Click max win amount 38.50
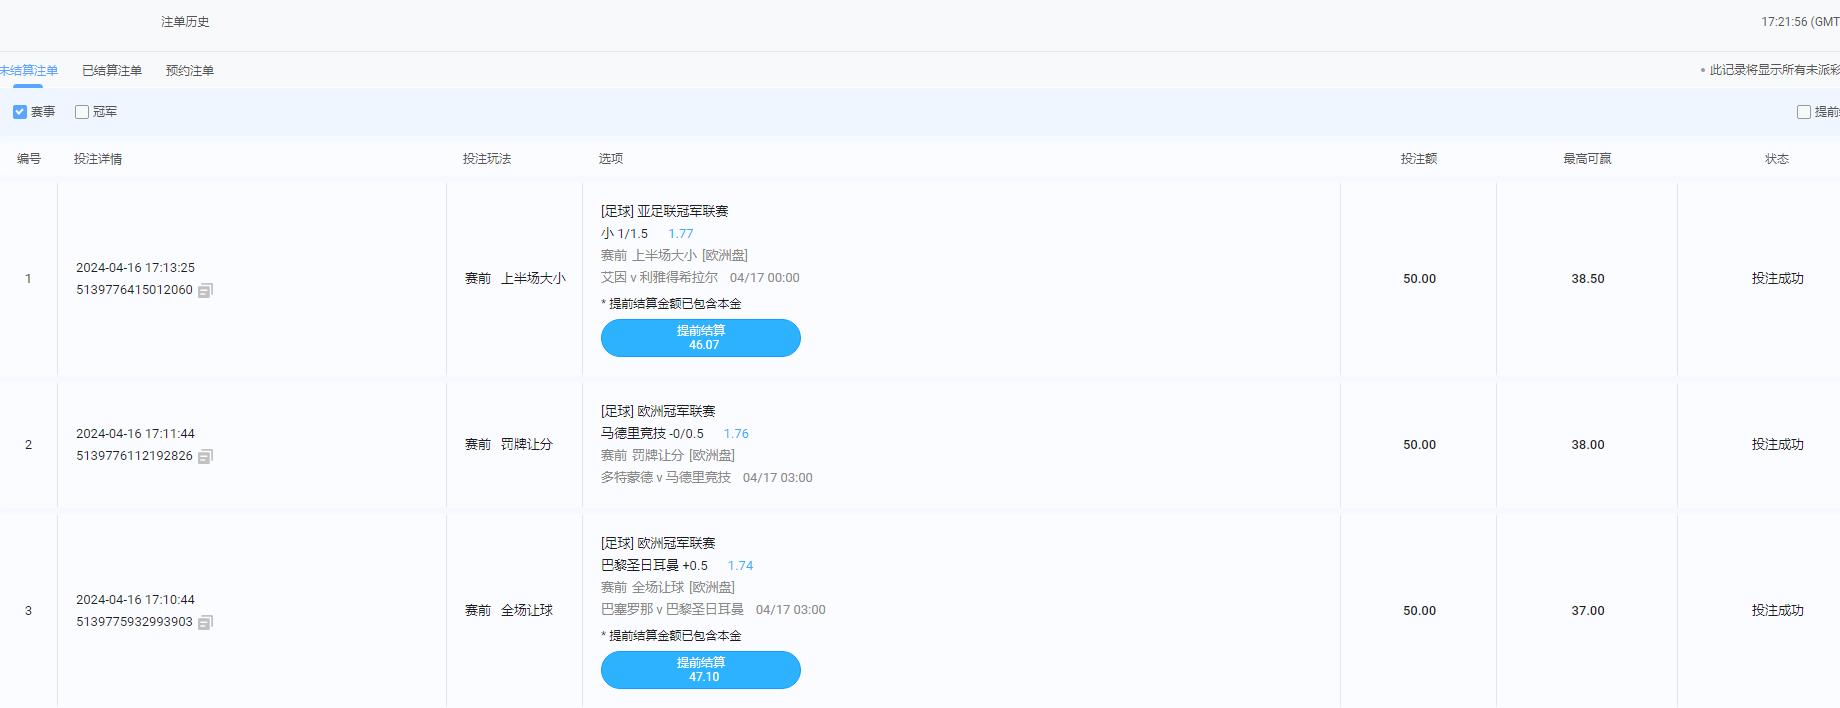 click(x=1588, y=279)
